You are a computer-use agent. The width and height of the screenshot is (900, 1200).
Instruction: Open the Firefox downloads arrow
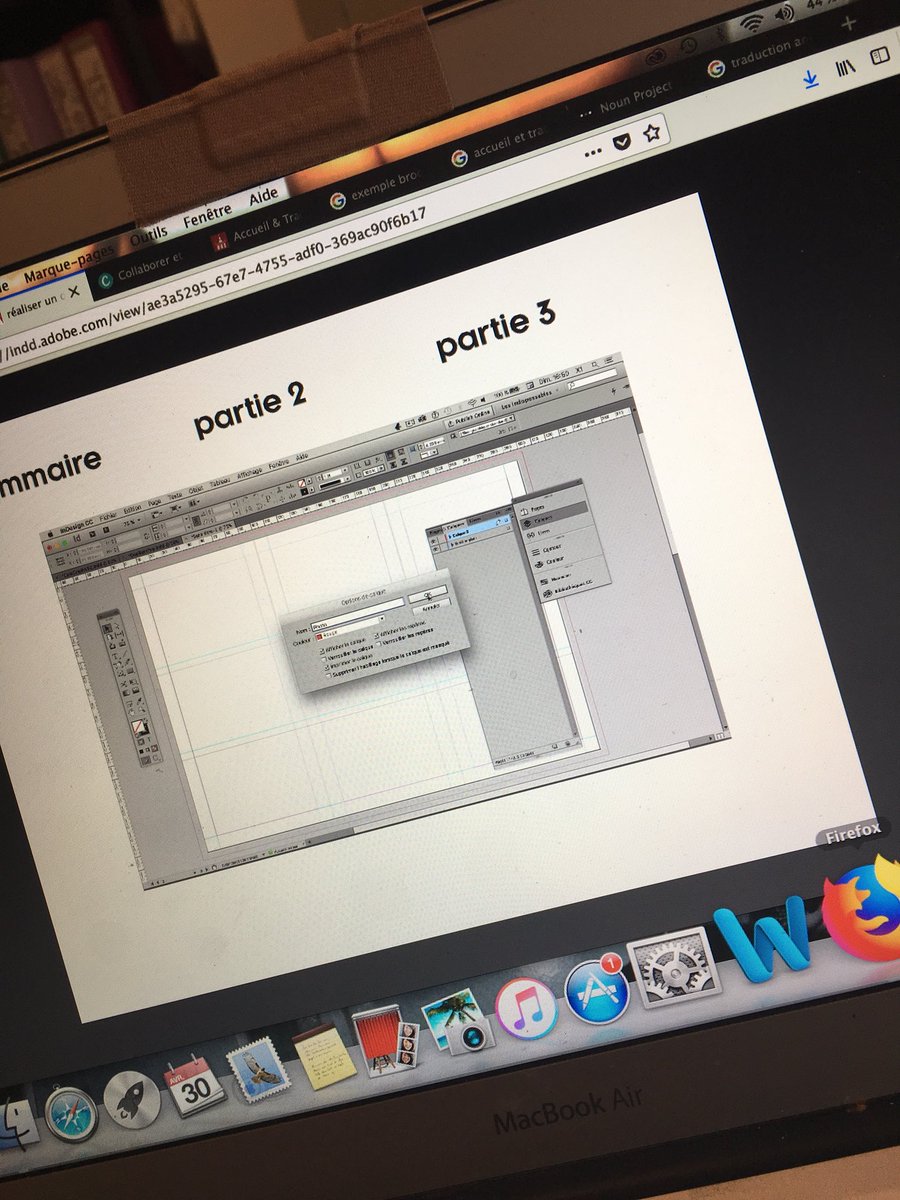tap(810, 78)
